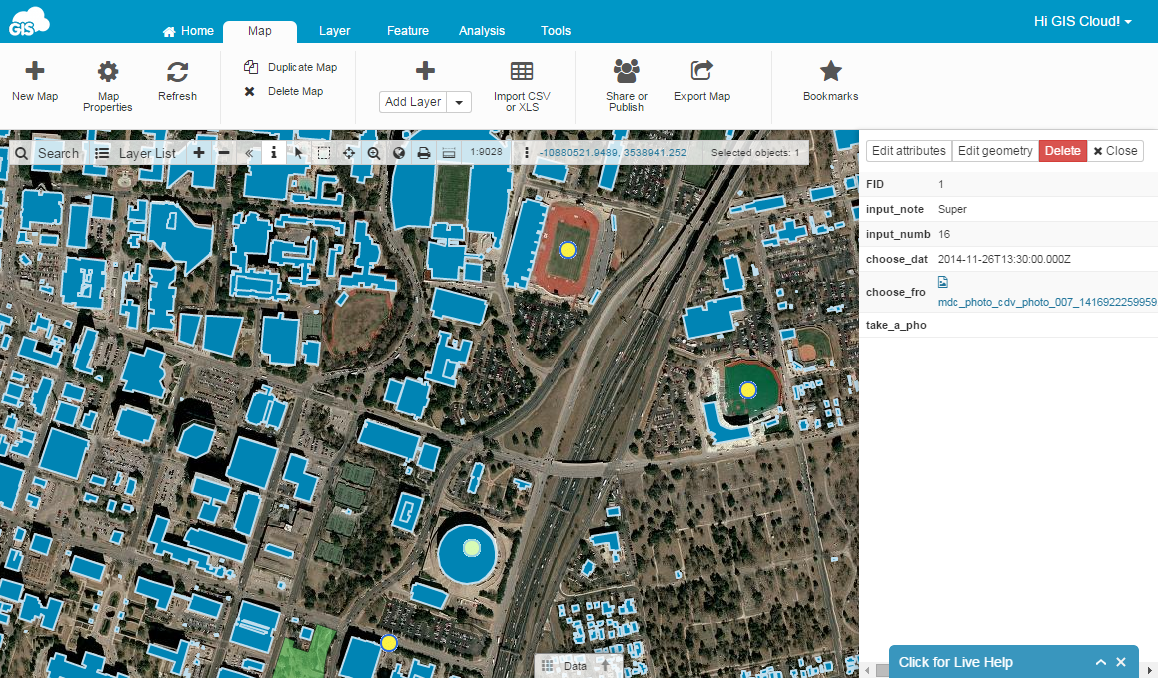Click the image file icon in choose_fro
1158x678 pixels.
tap(943, 282)
